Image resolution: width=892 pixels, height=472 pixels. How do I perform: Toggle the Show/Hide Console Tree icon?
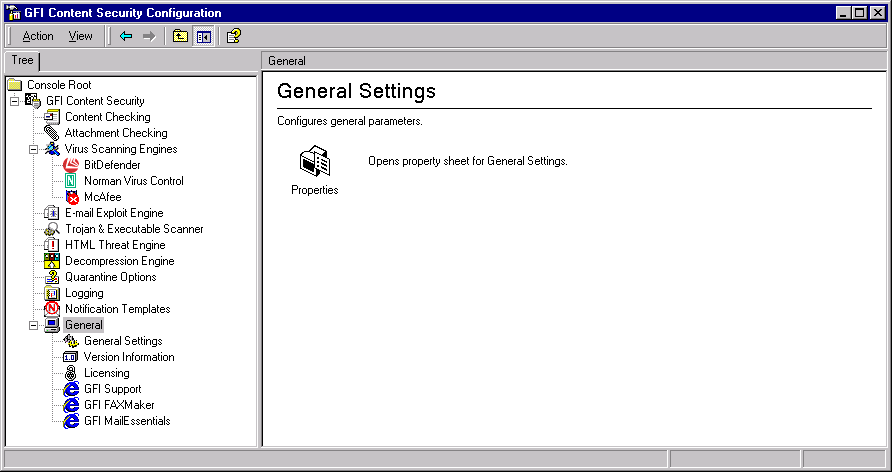204,36
